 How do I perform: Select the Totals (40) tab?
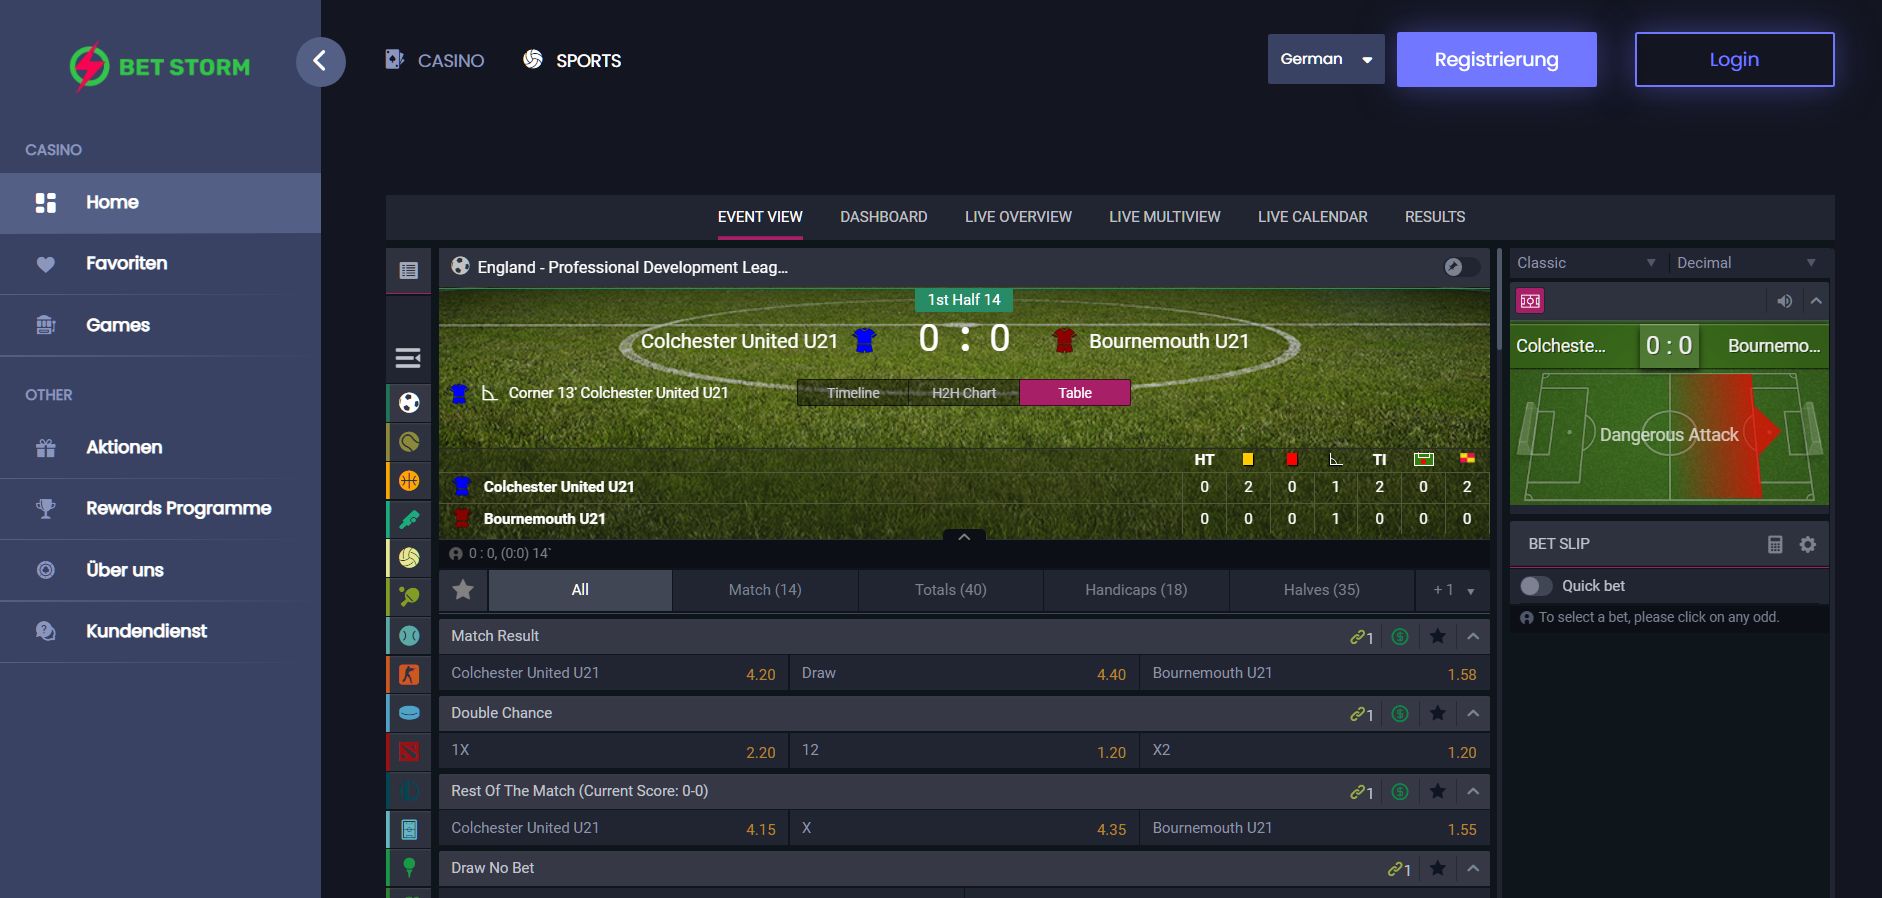pyautogui.click(x=951, y=590)
